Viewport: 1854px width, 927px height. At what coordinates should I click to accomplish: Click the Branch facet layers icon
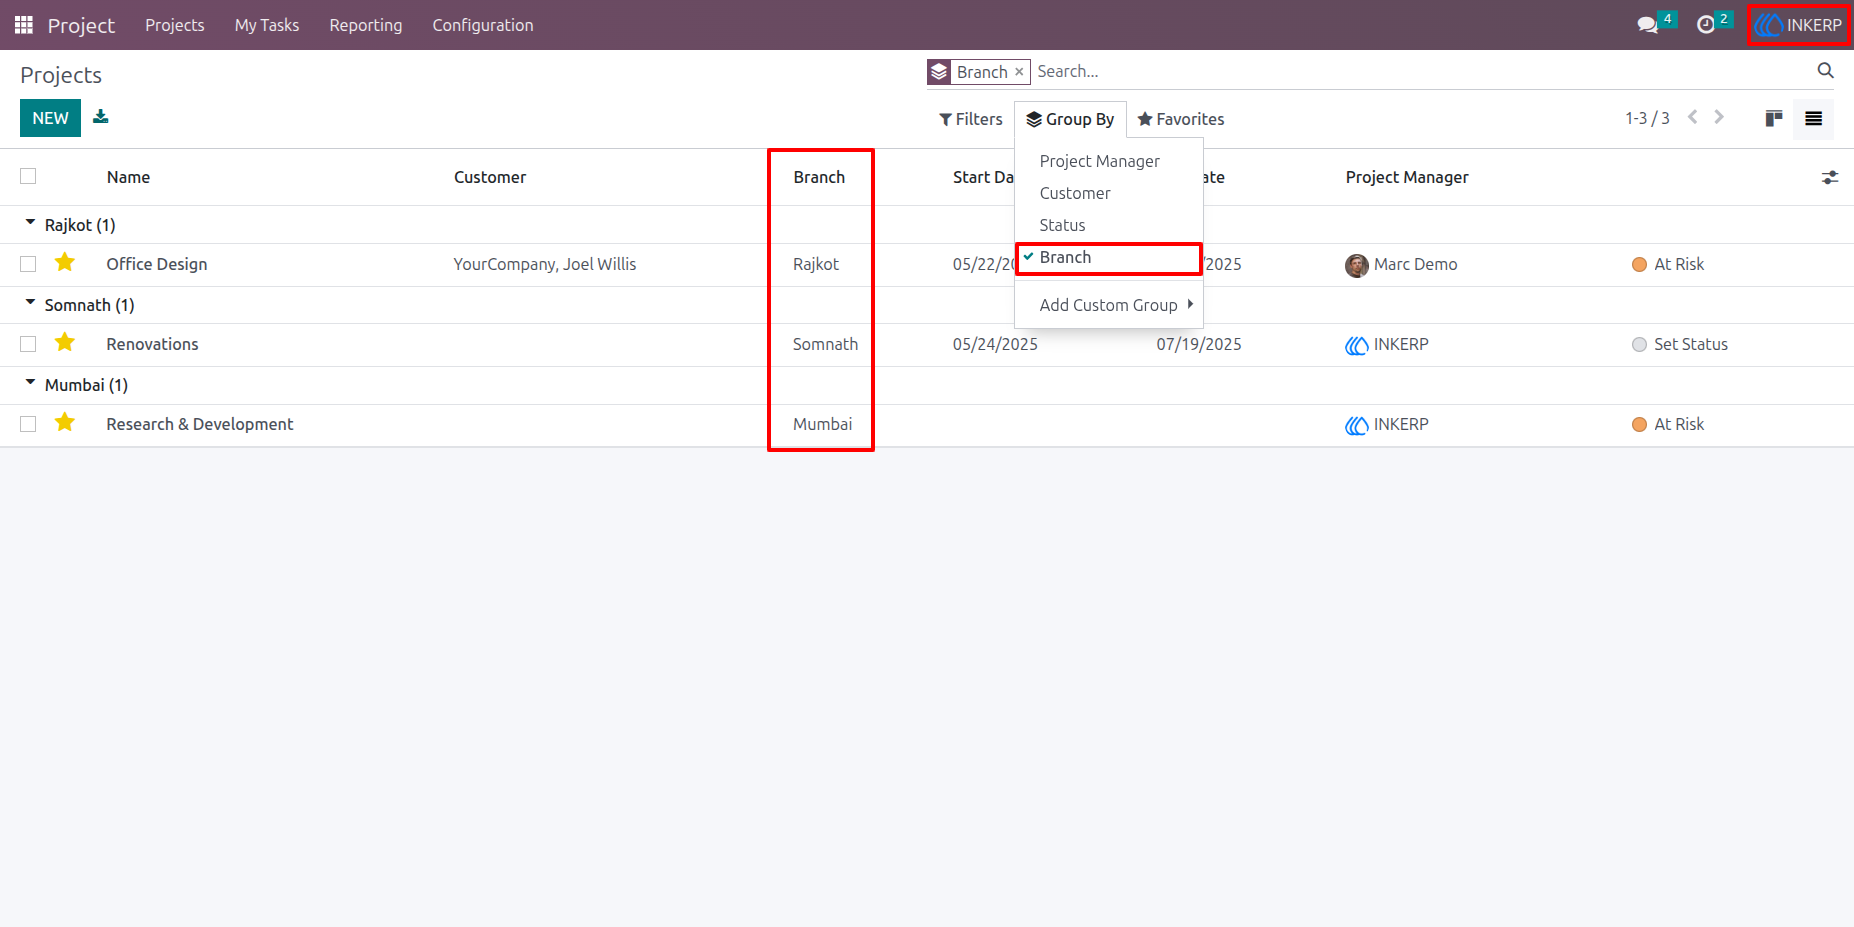click(x=939, y=72)
